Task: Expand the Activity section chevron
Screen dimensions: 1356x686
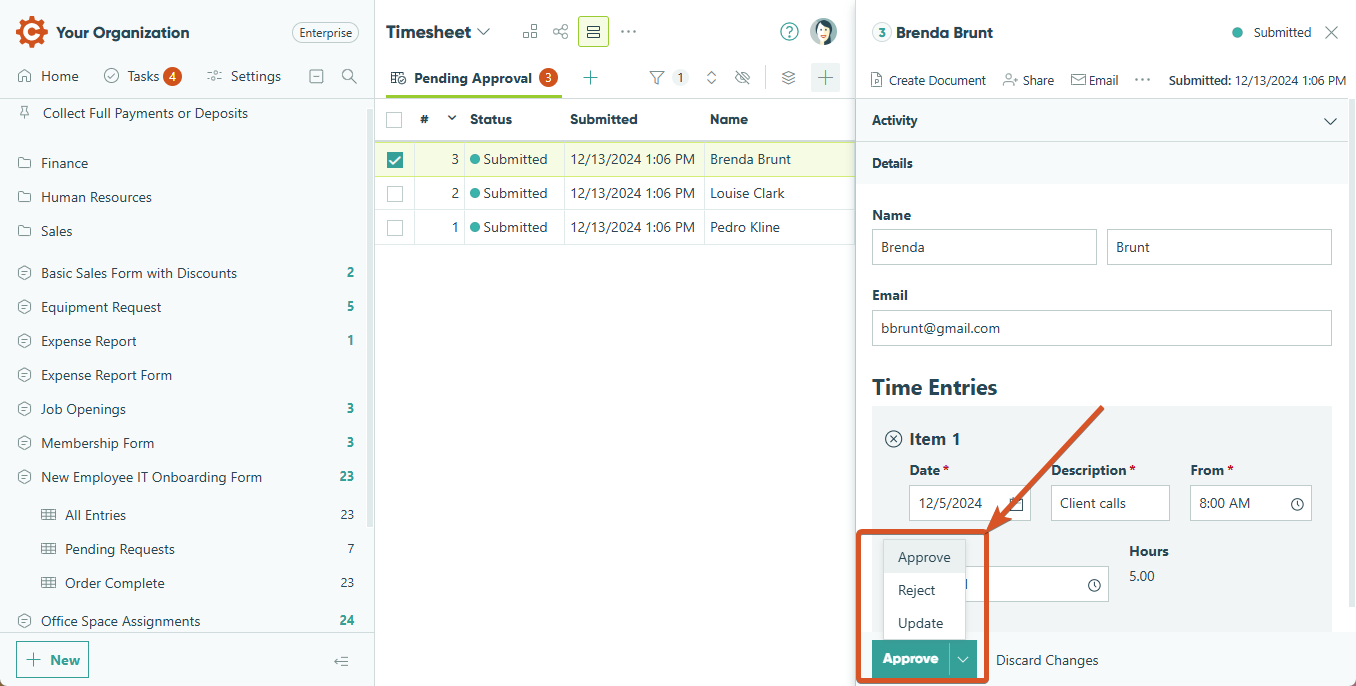Action: click(x=1330, y=121)
